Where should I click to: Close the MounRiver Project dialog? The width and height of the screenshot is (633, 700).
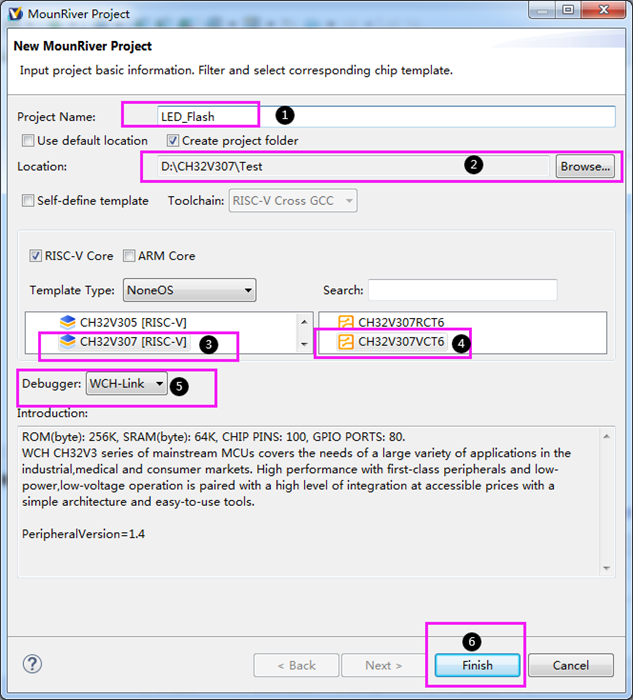point(604,10)
